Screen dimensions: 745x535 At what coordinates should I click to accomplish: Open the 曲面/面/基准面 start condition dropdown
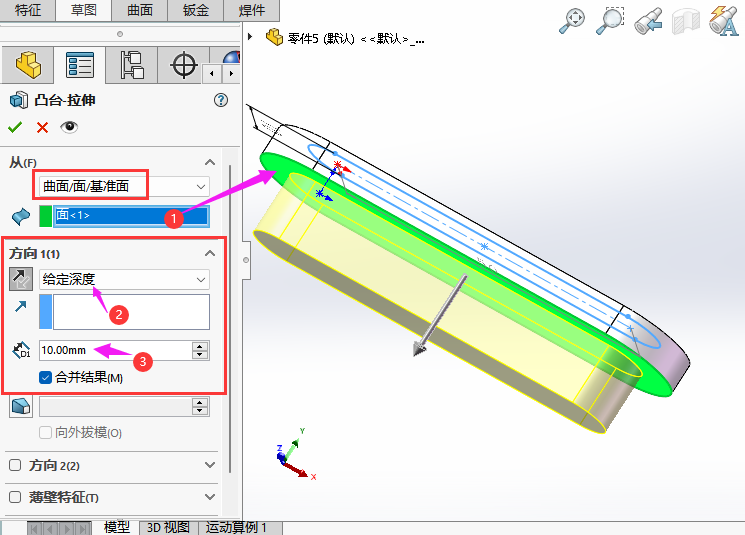tap(124, 186)
